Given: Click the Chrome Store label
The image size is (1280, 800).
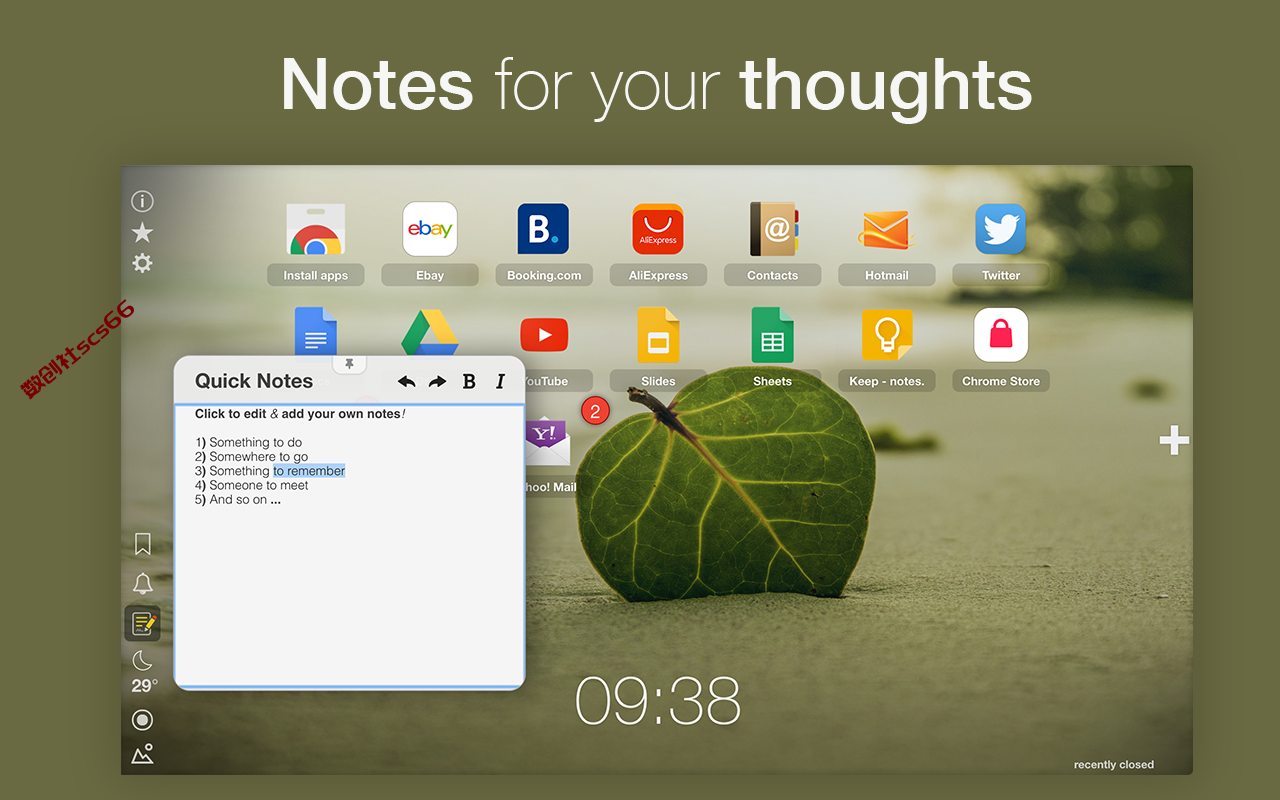Looking at the screenshot, I should [1001, 381].
